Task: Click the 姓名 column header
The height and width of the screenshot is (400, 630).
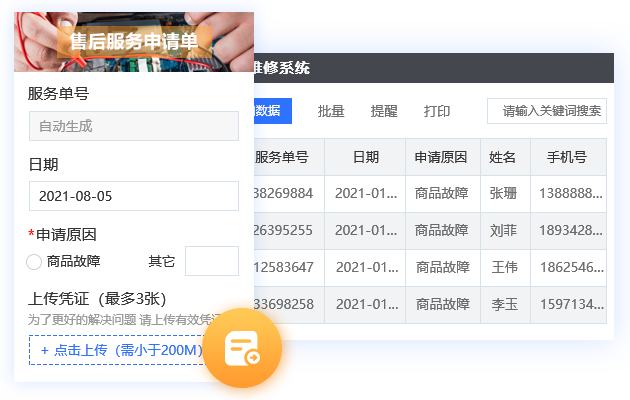Action: click(502, 157)
